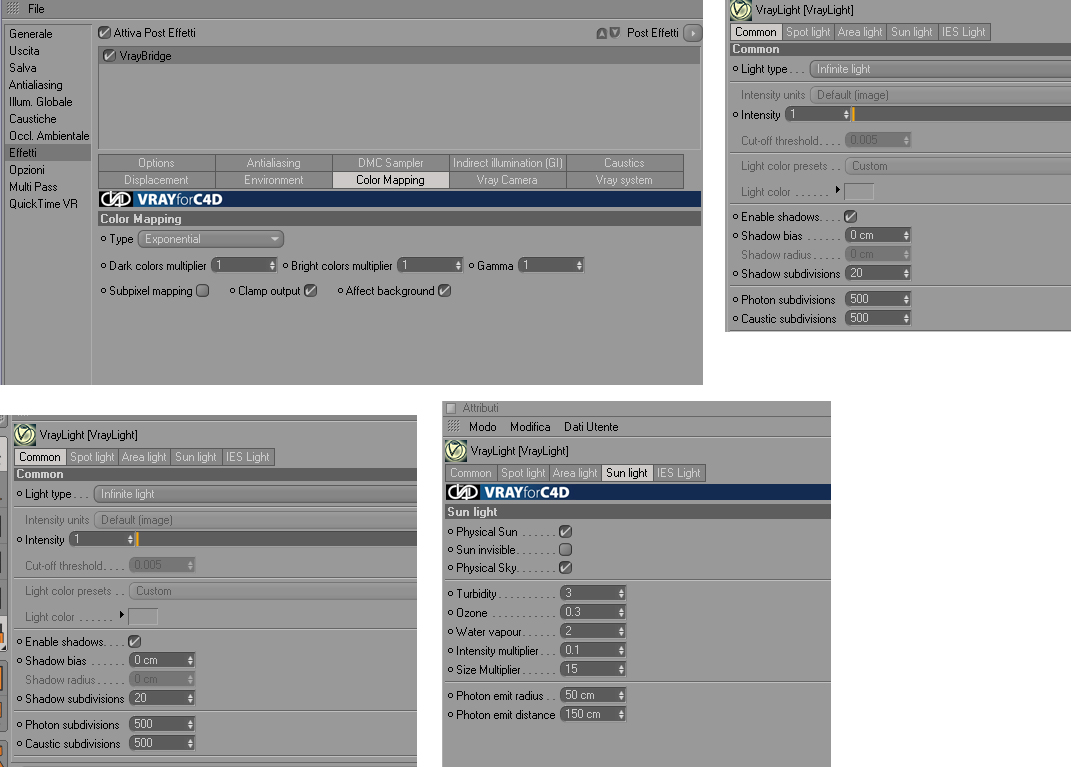Viewport: 1071px width, 767px height.
Task: Open the Modifica menu
Action: point(530,427)
